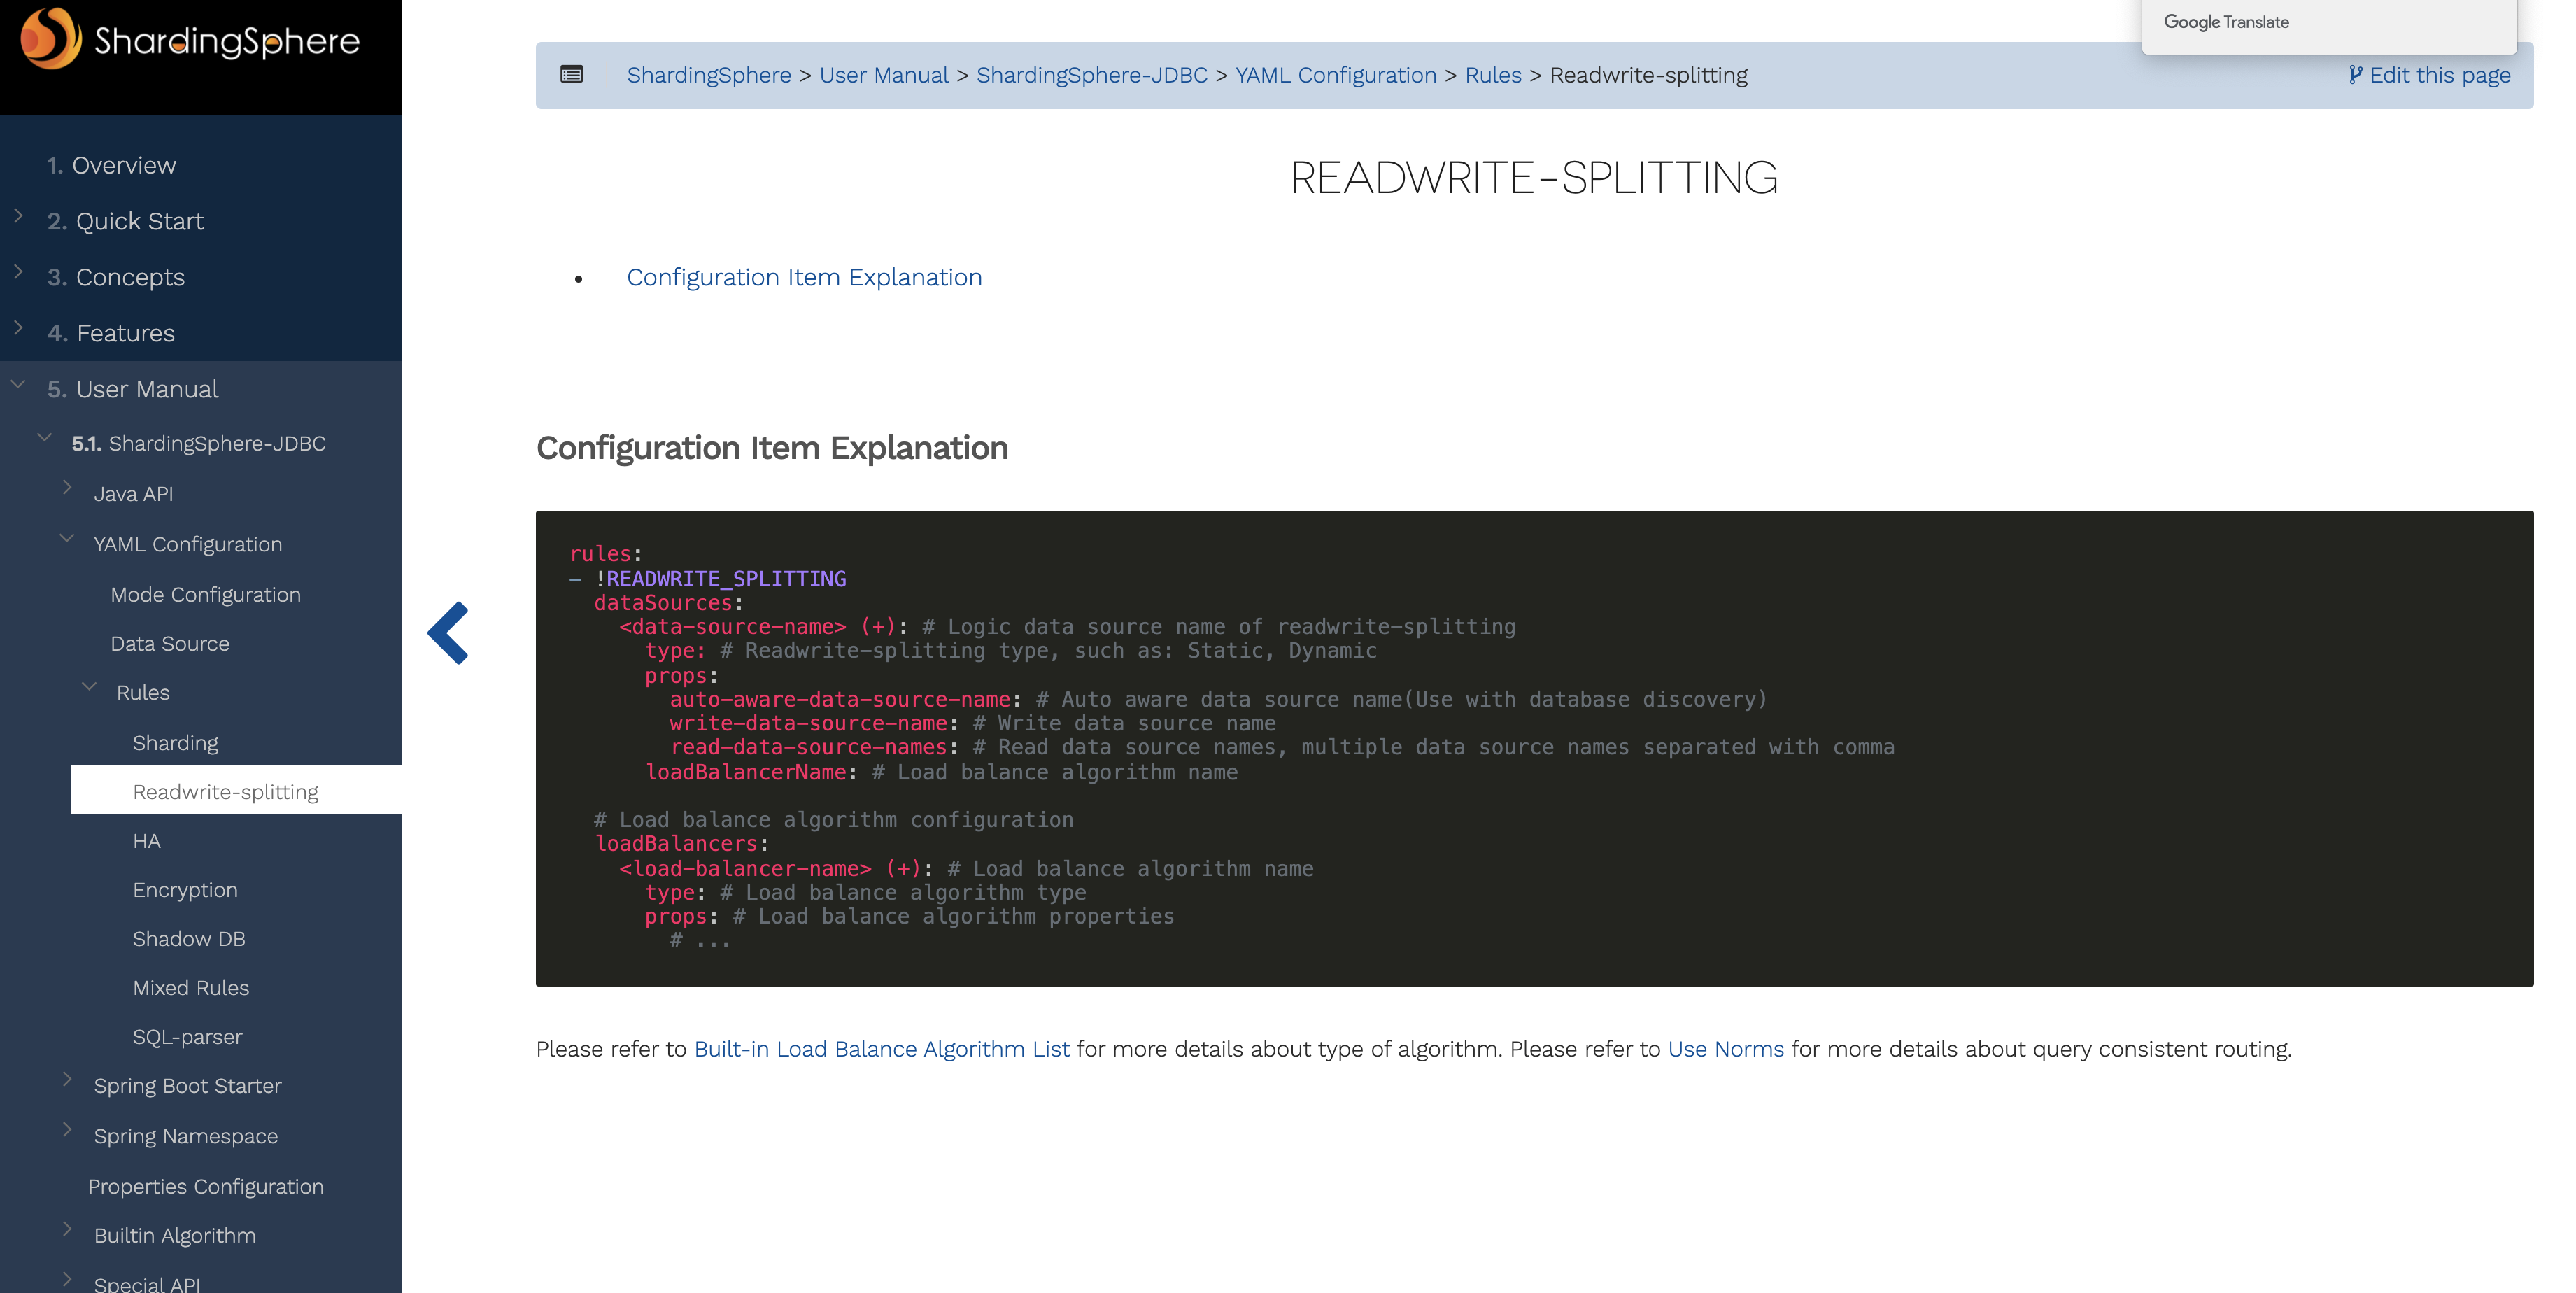Click loadBalancerName in the code block
The width and height of the screenshot is (2576, 1293).
[x=746, y=773]
